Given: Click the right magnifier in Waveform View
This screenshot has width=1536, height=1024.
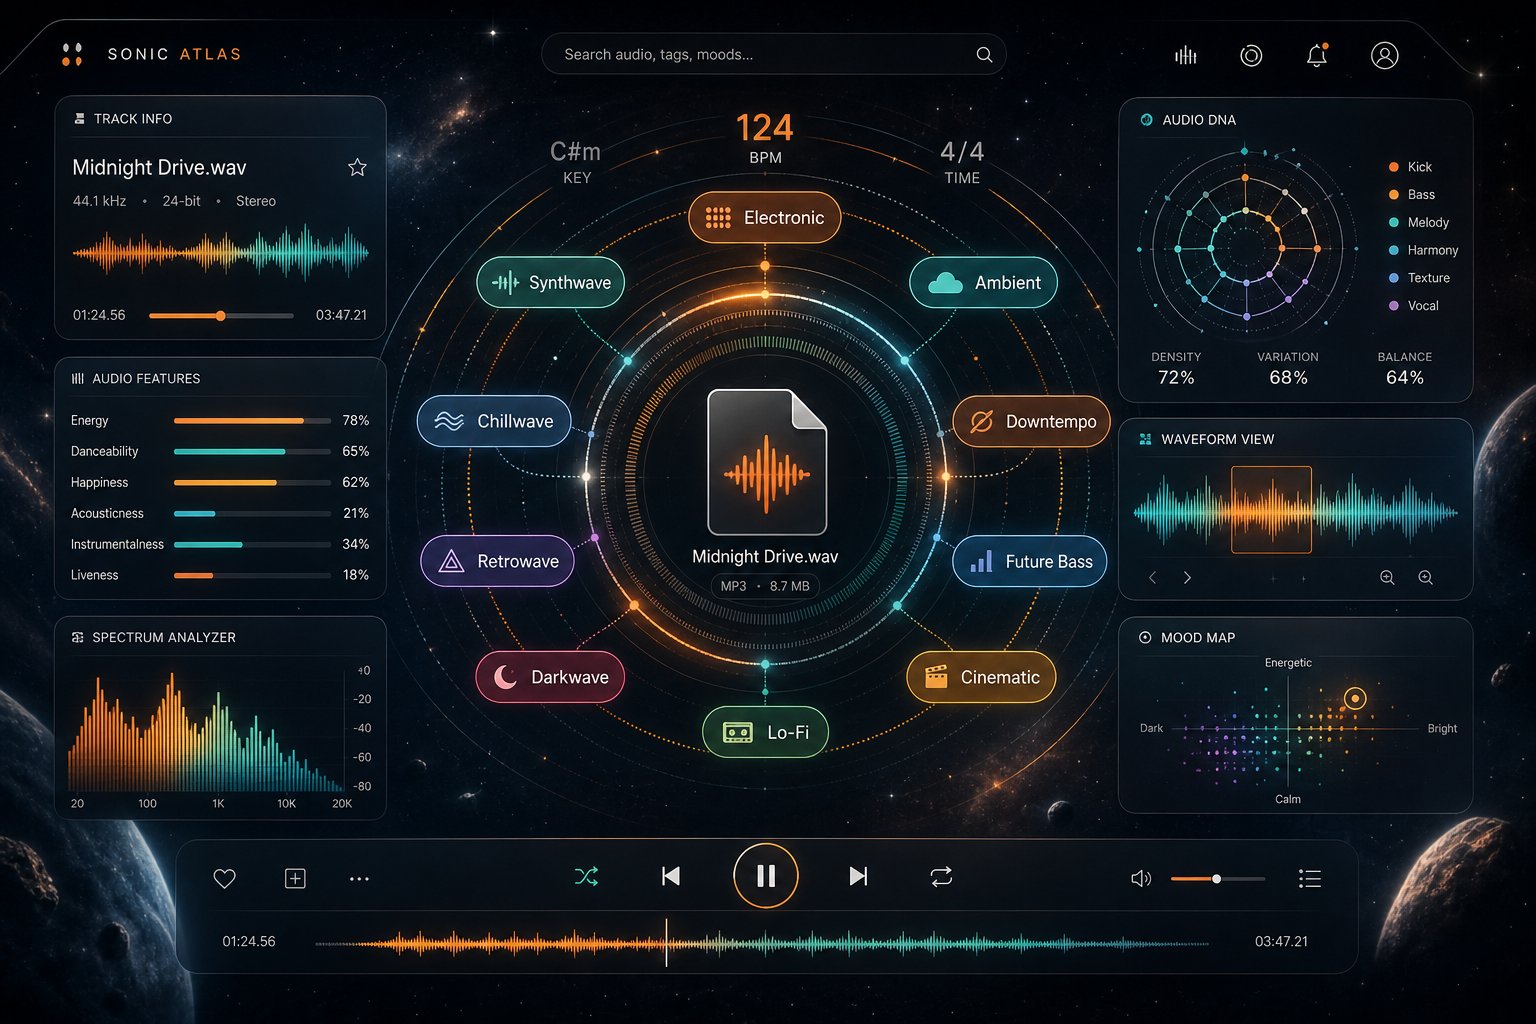Looking at the screenshot, I should [x=1426, y=577].
